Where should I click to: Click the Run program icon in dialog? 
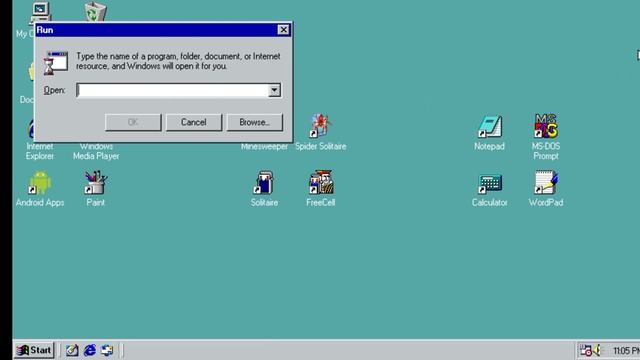(x=56, y=63)
